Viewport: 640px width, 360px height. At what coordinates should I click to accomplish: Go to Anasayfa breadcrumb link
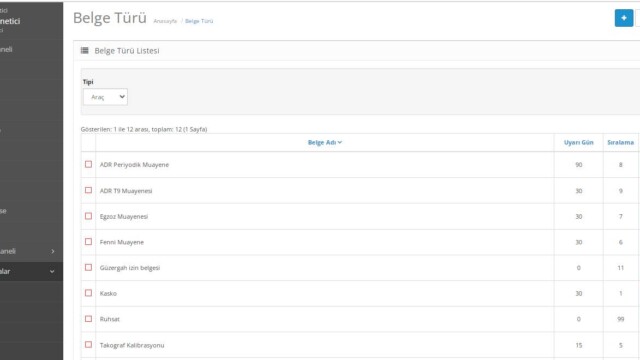(165, 21)
